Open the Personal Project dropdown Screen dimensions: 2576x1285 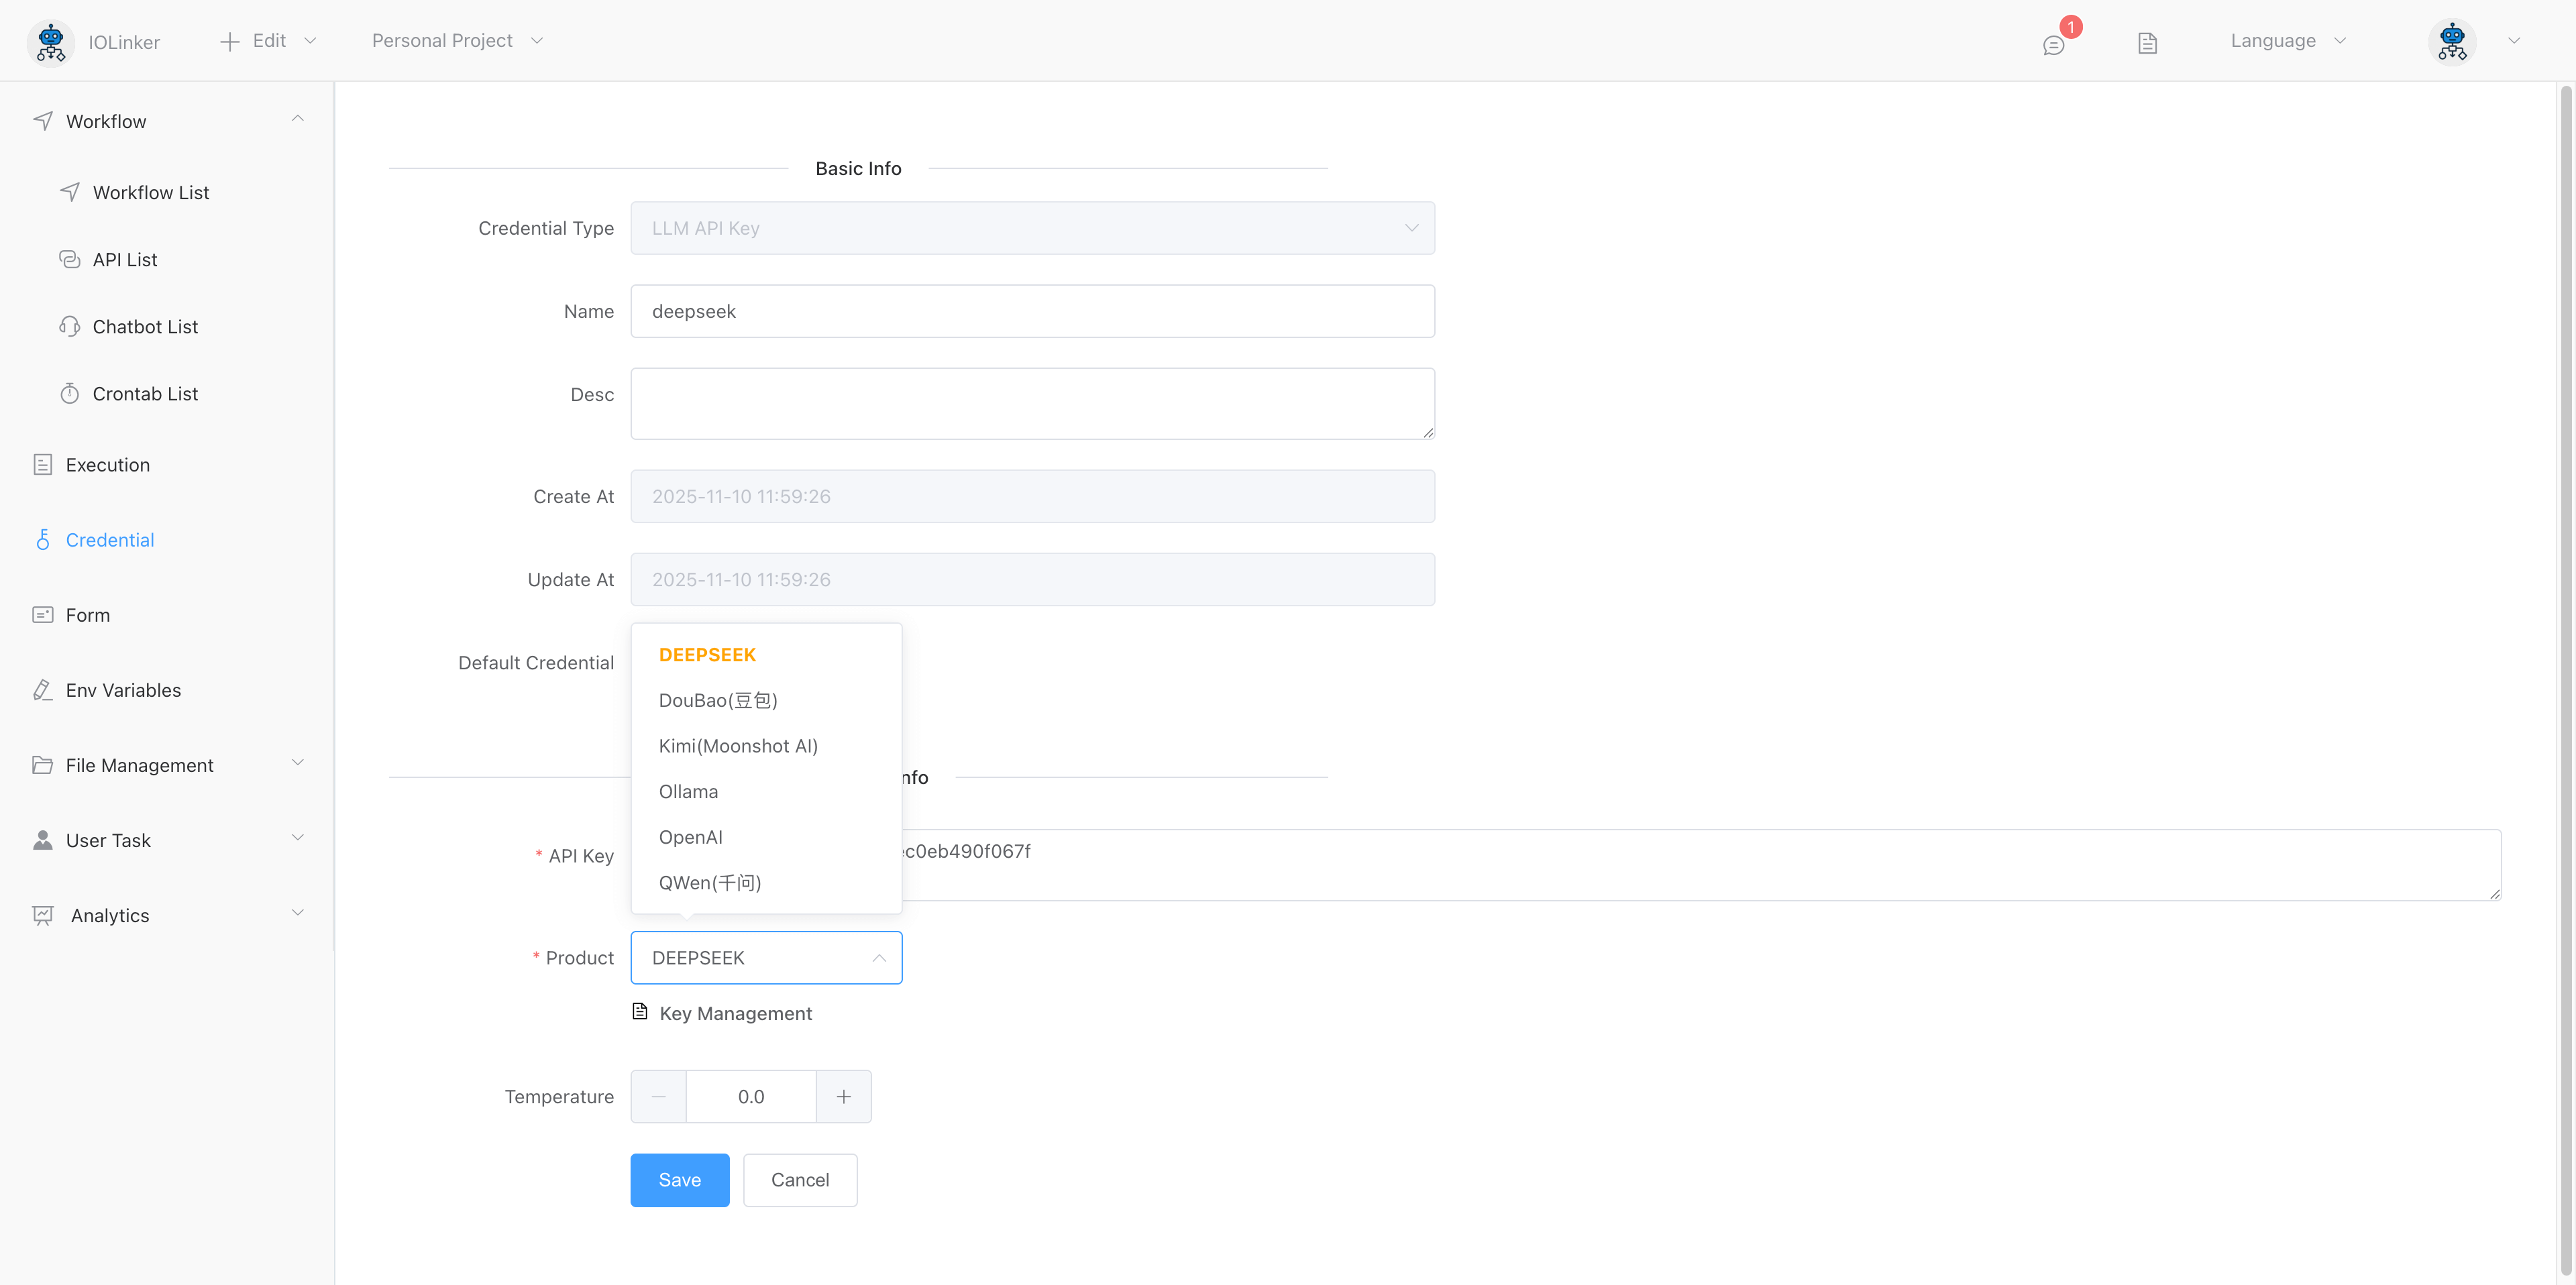pyautogui.click(x=457, y=41)
